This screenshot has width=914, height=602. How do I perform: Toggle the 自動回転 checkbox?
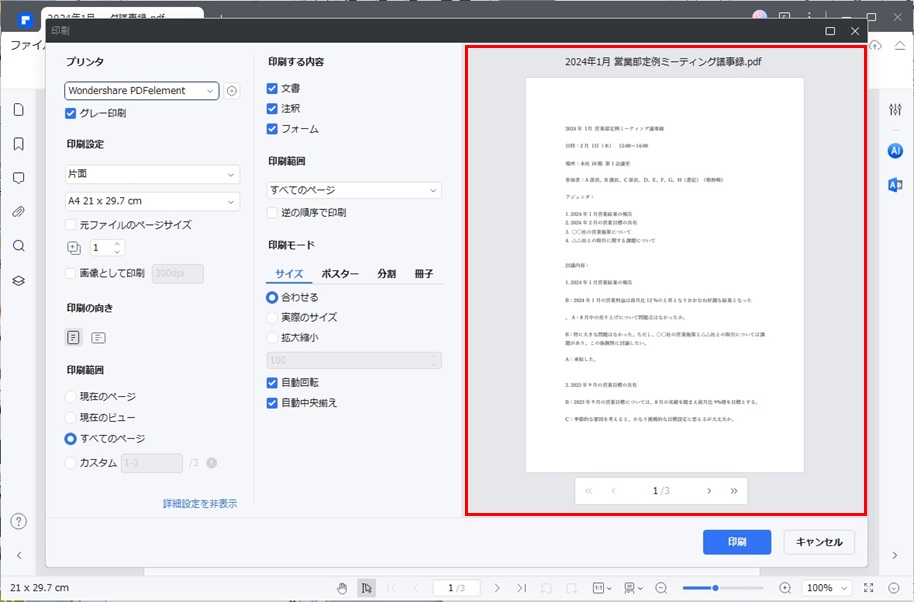pyautogui.click(x=272, y=383)
